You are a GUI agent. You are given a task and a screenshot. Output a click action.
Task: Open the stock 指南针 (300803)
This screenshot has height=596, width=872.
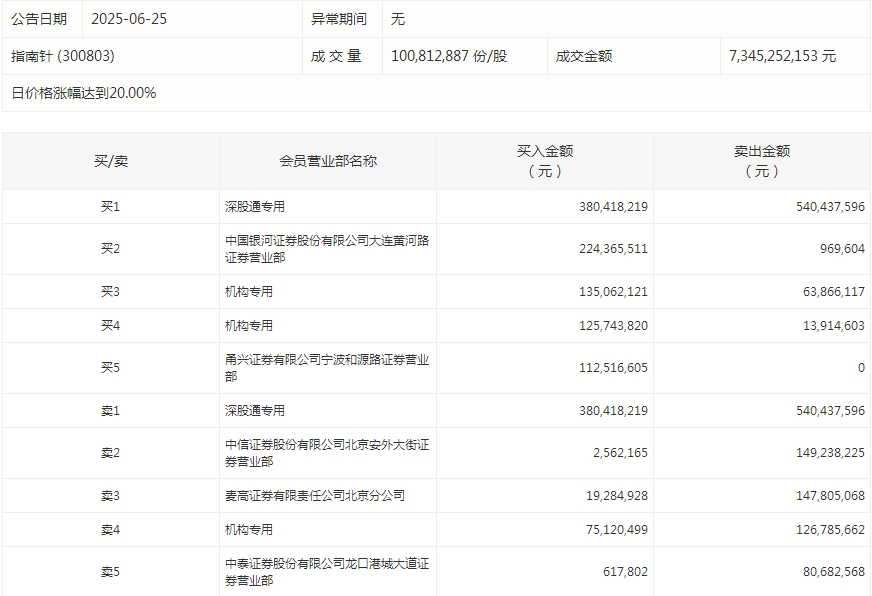click(63, 56)
